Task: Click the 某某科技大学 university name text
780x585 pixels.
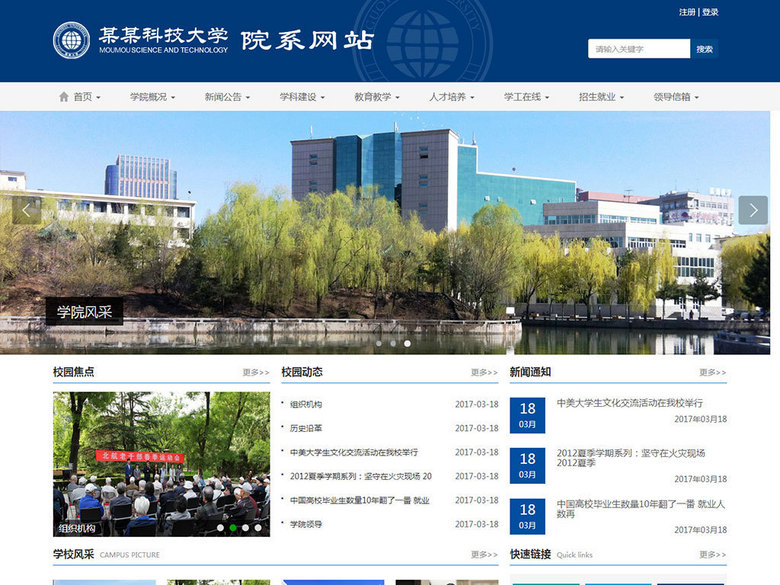Action: point(163,35)
